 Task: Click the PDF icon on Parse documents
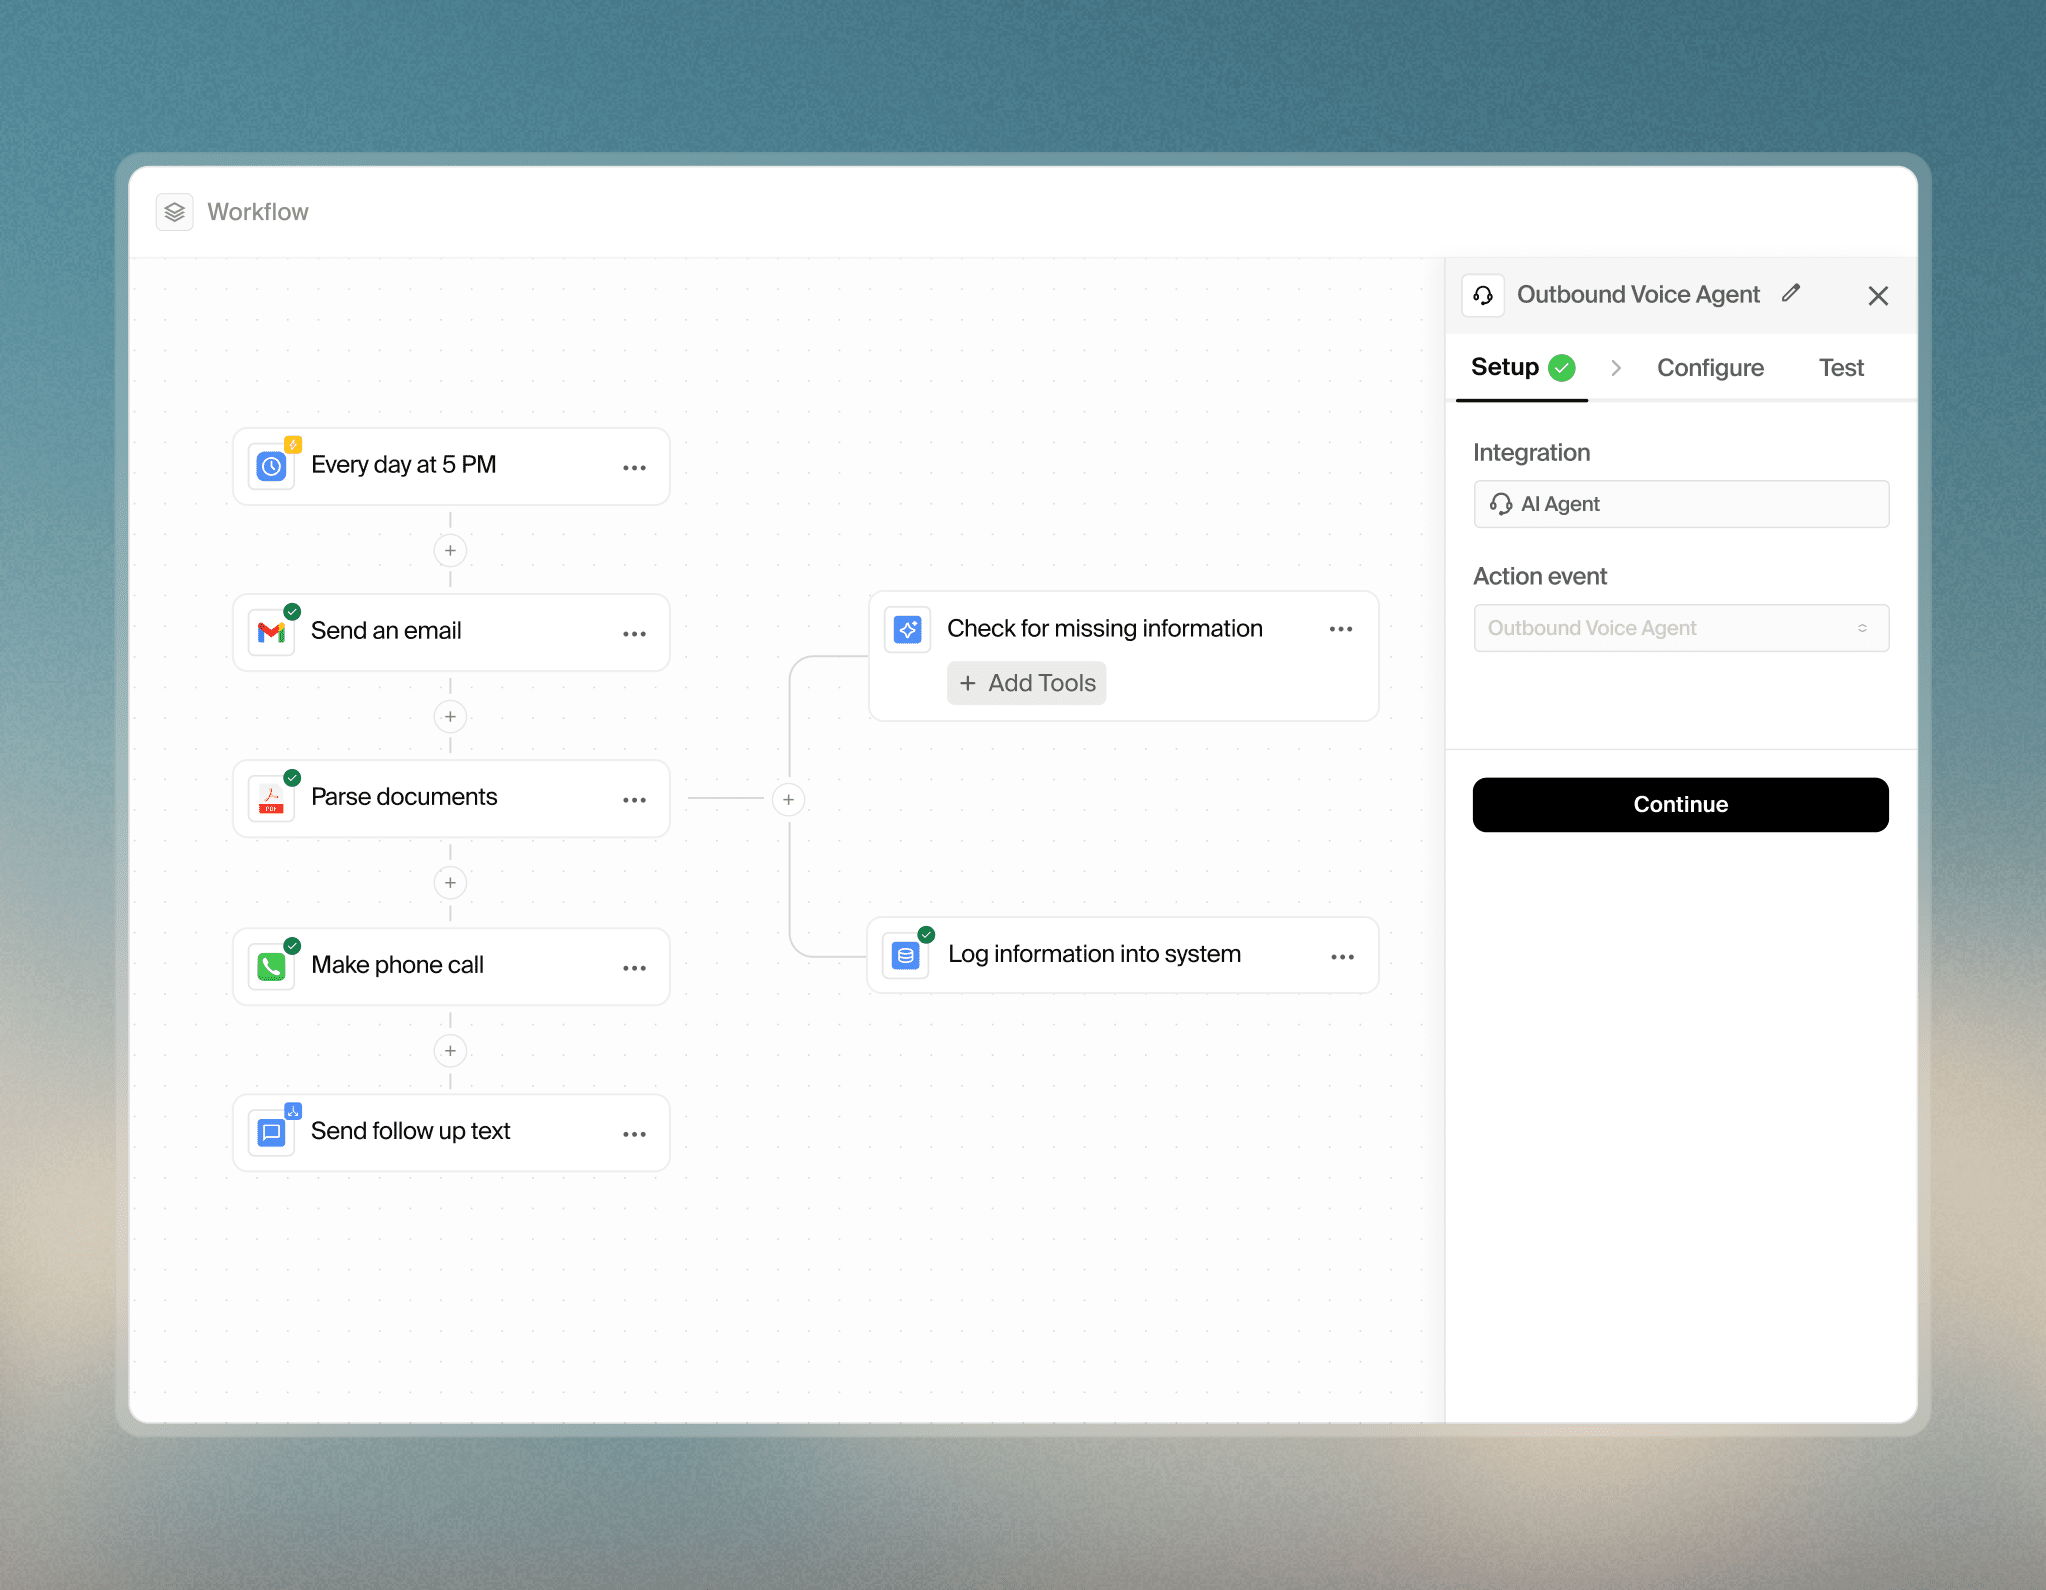pos(271,799)
